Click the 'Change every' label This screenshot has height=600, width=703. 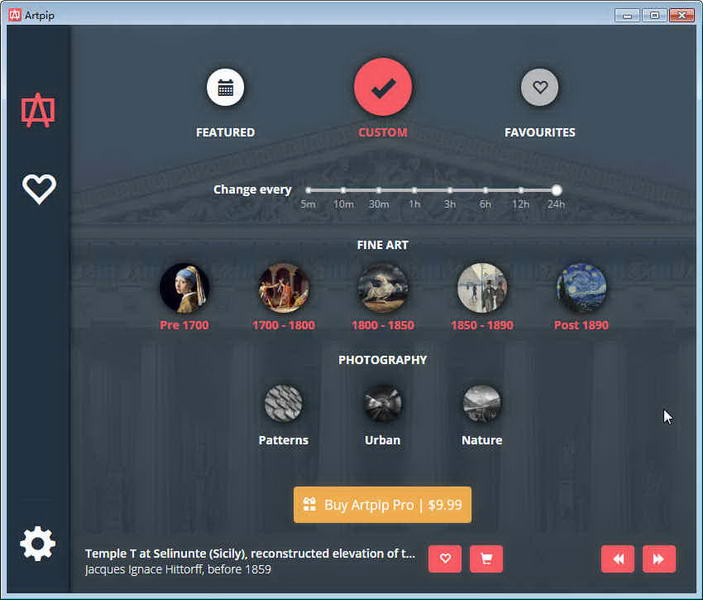coord(252,190)
